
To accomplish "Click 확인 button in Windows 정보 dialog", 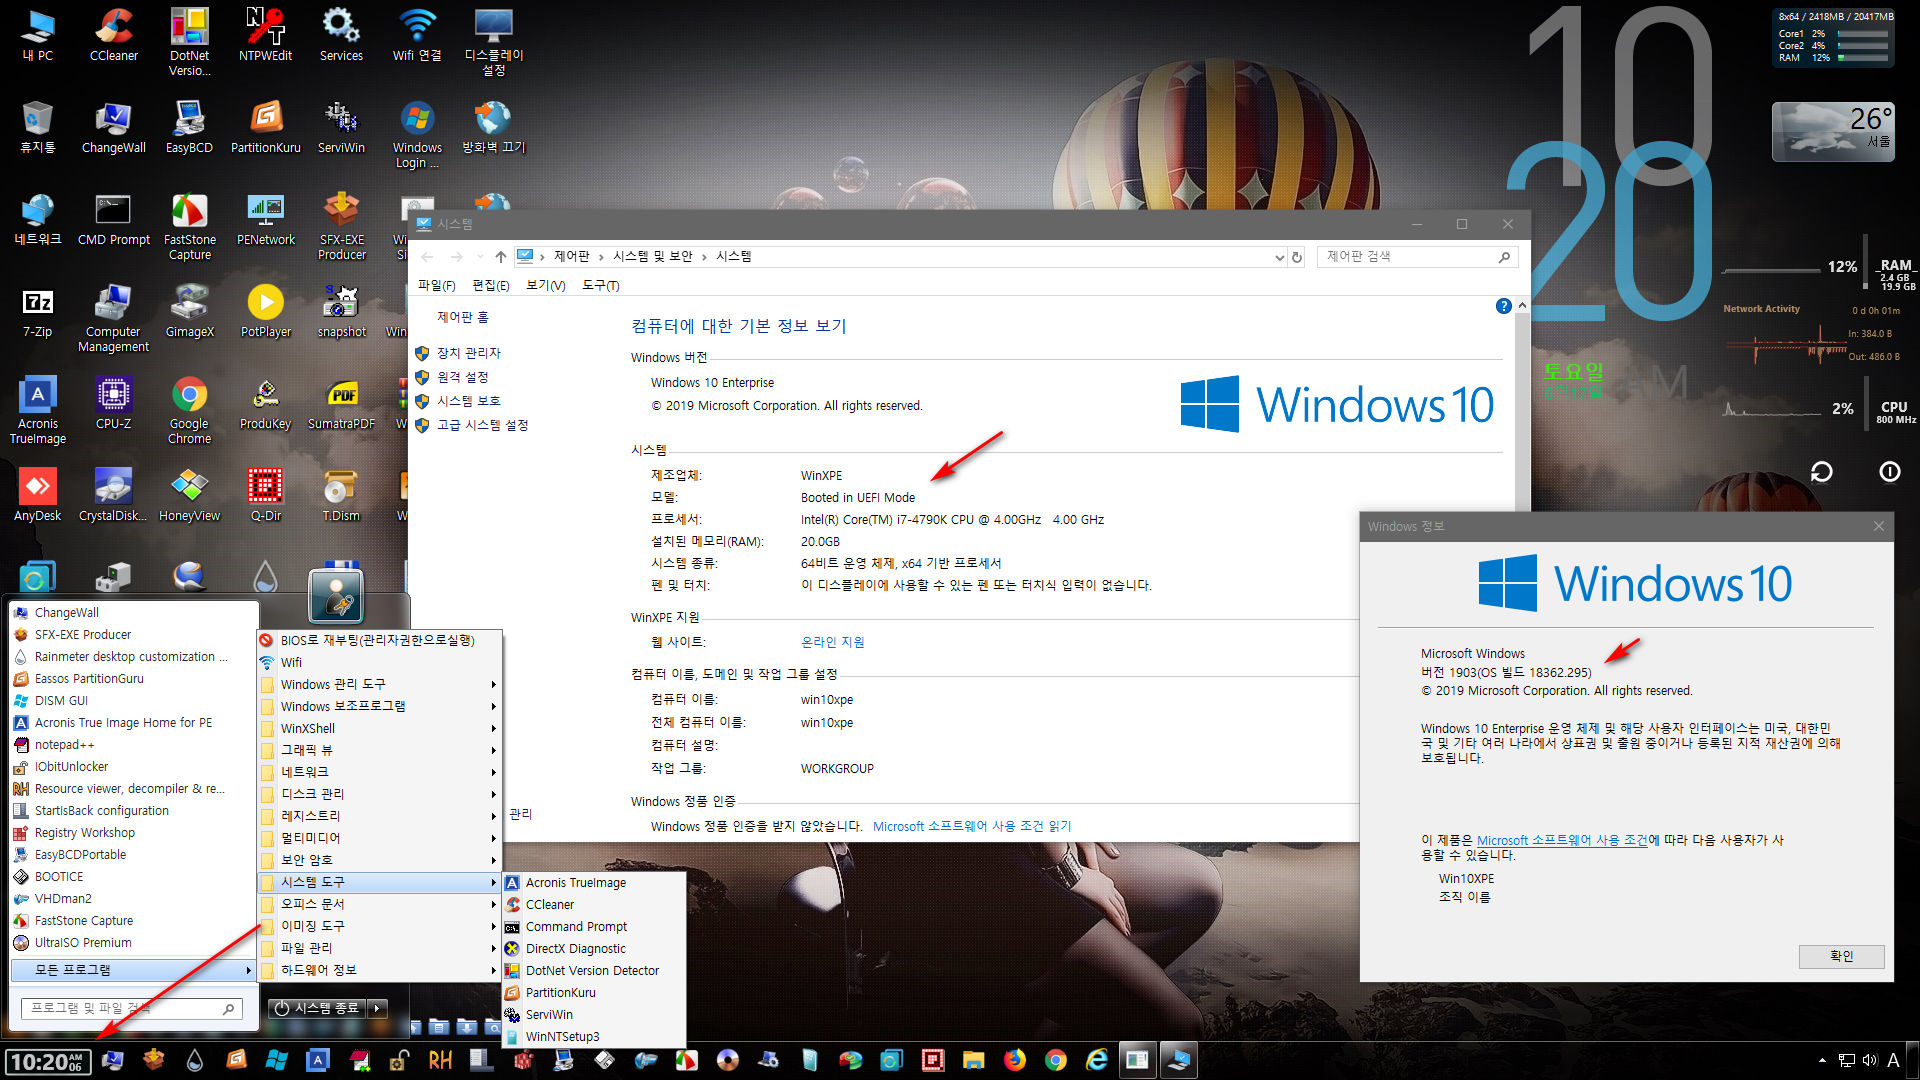I will [1841, 956].
